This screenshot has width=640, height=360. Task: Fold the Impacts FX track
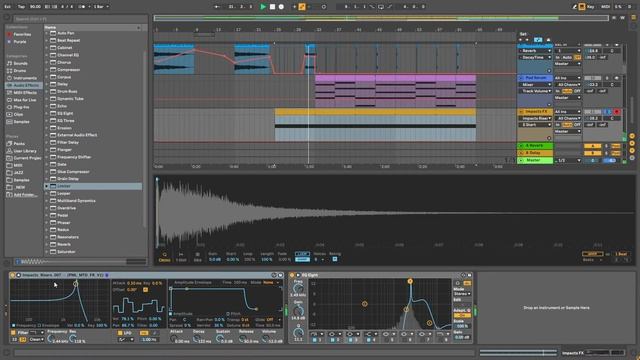(x=521, y=111)
